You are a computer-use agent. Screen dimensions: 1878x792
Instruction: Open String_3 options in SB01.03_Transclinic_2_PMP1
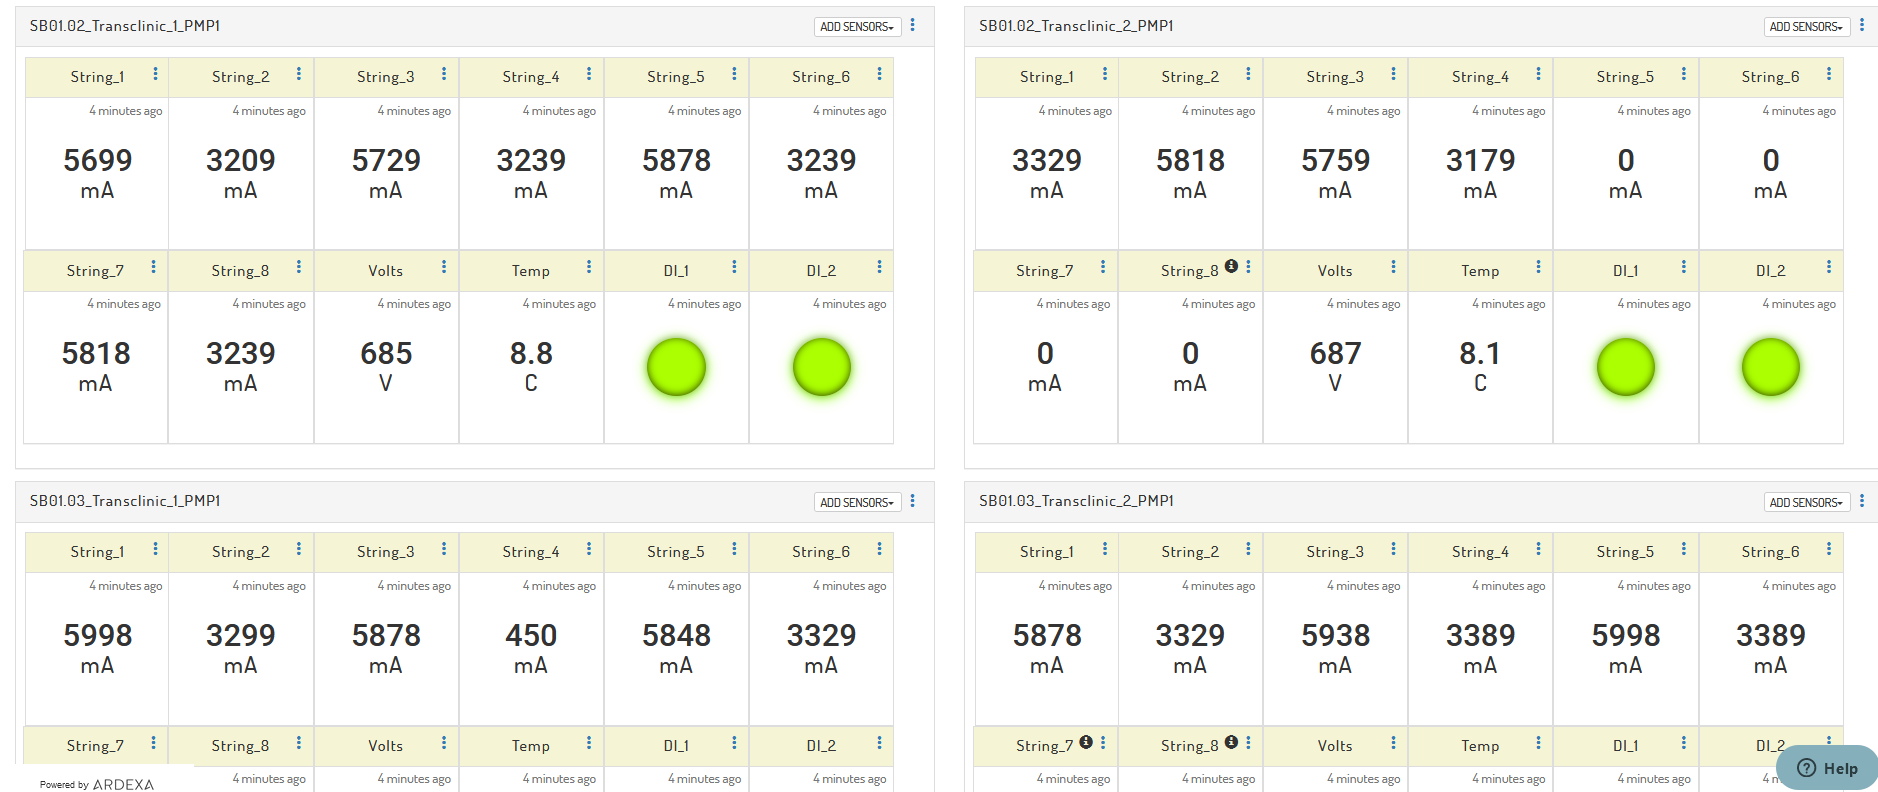[x=1393, y=549]
